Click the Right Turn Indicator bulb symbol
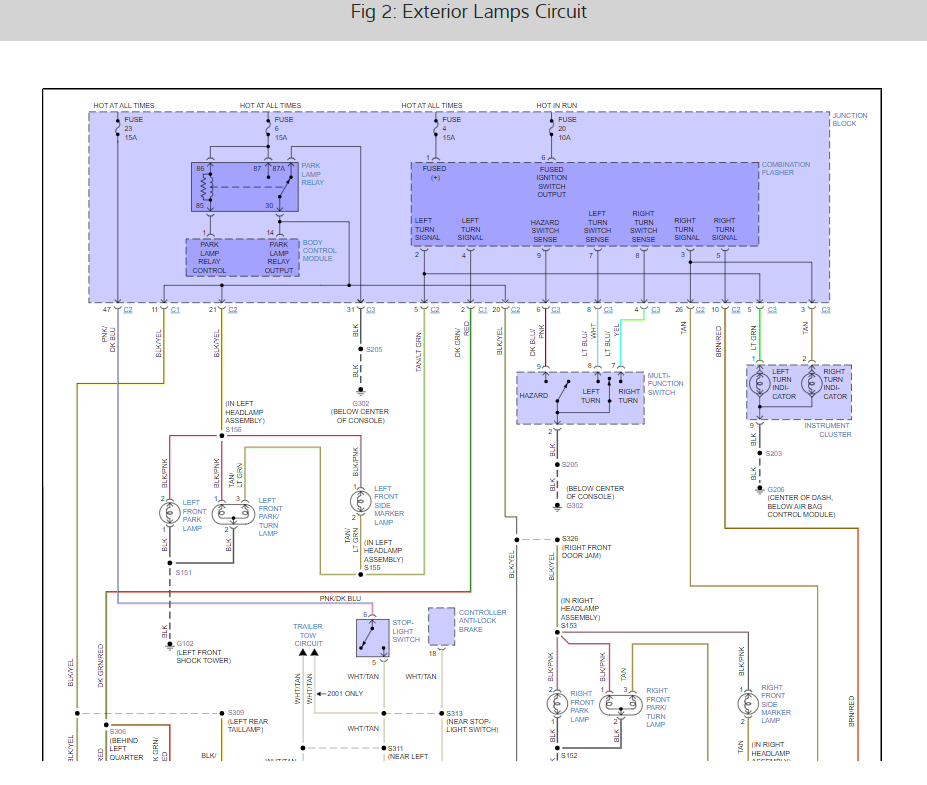 pyautogui.click(x=811, y=383)
